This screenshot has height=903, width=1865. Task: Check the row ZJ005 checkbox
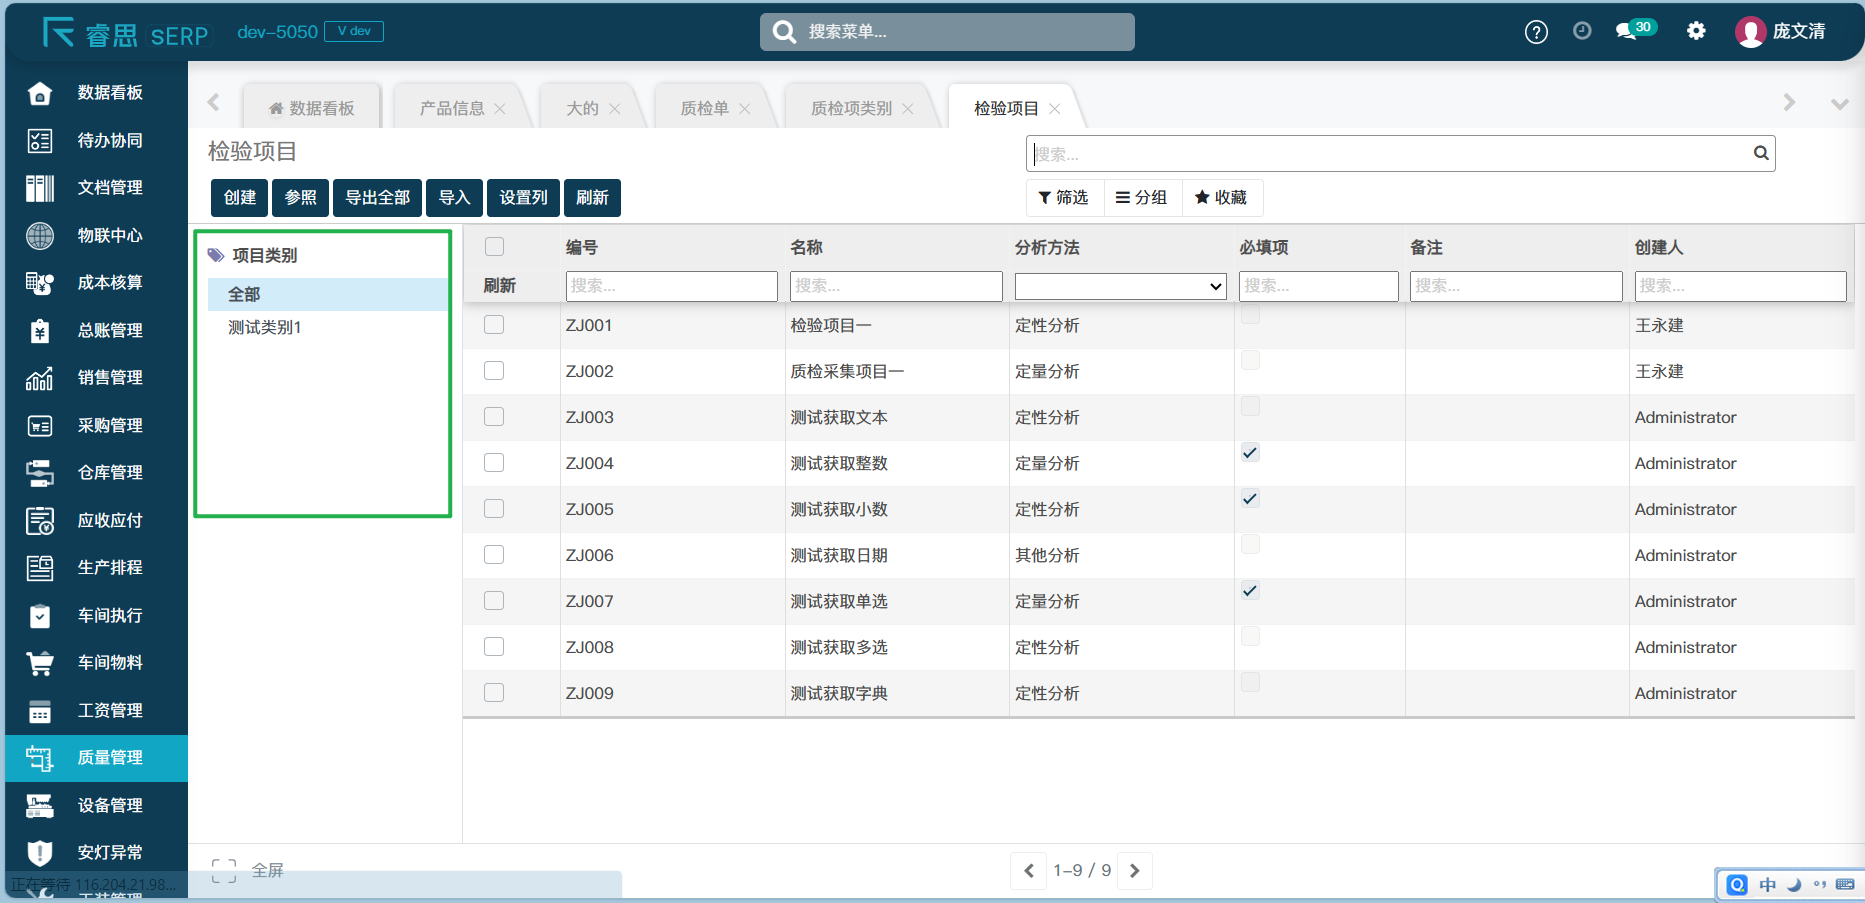tap(494, 509)
